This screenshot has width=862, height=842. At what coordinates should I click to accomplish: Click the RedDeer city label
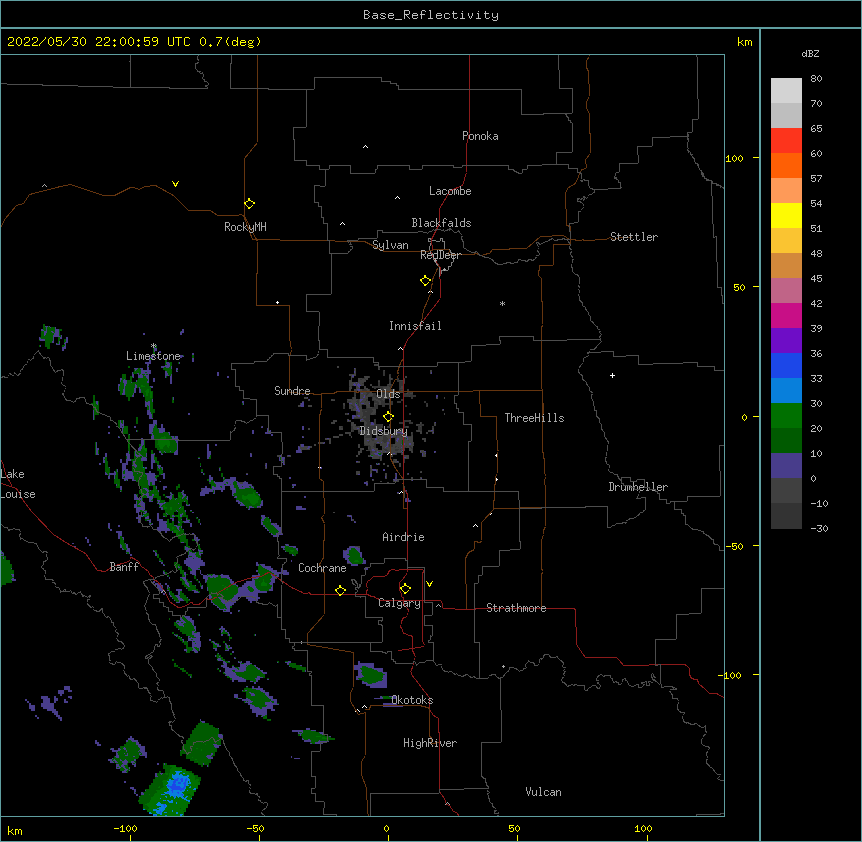pyautogui.click(x=440, y=255)
